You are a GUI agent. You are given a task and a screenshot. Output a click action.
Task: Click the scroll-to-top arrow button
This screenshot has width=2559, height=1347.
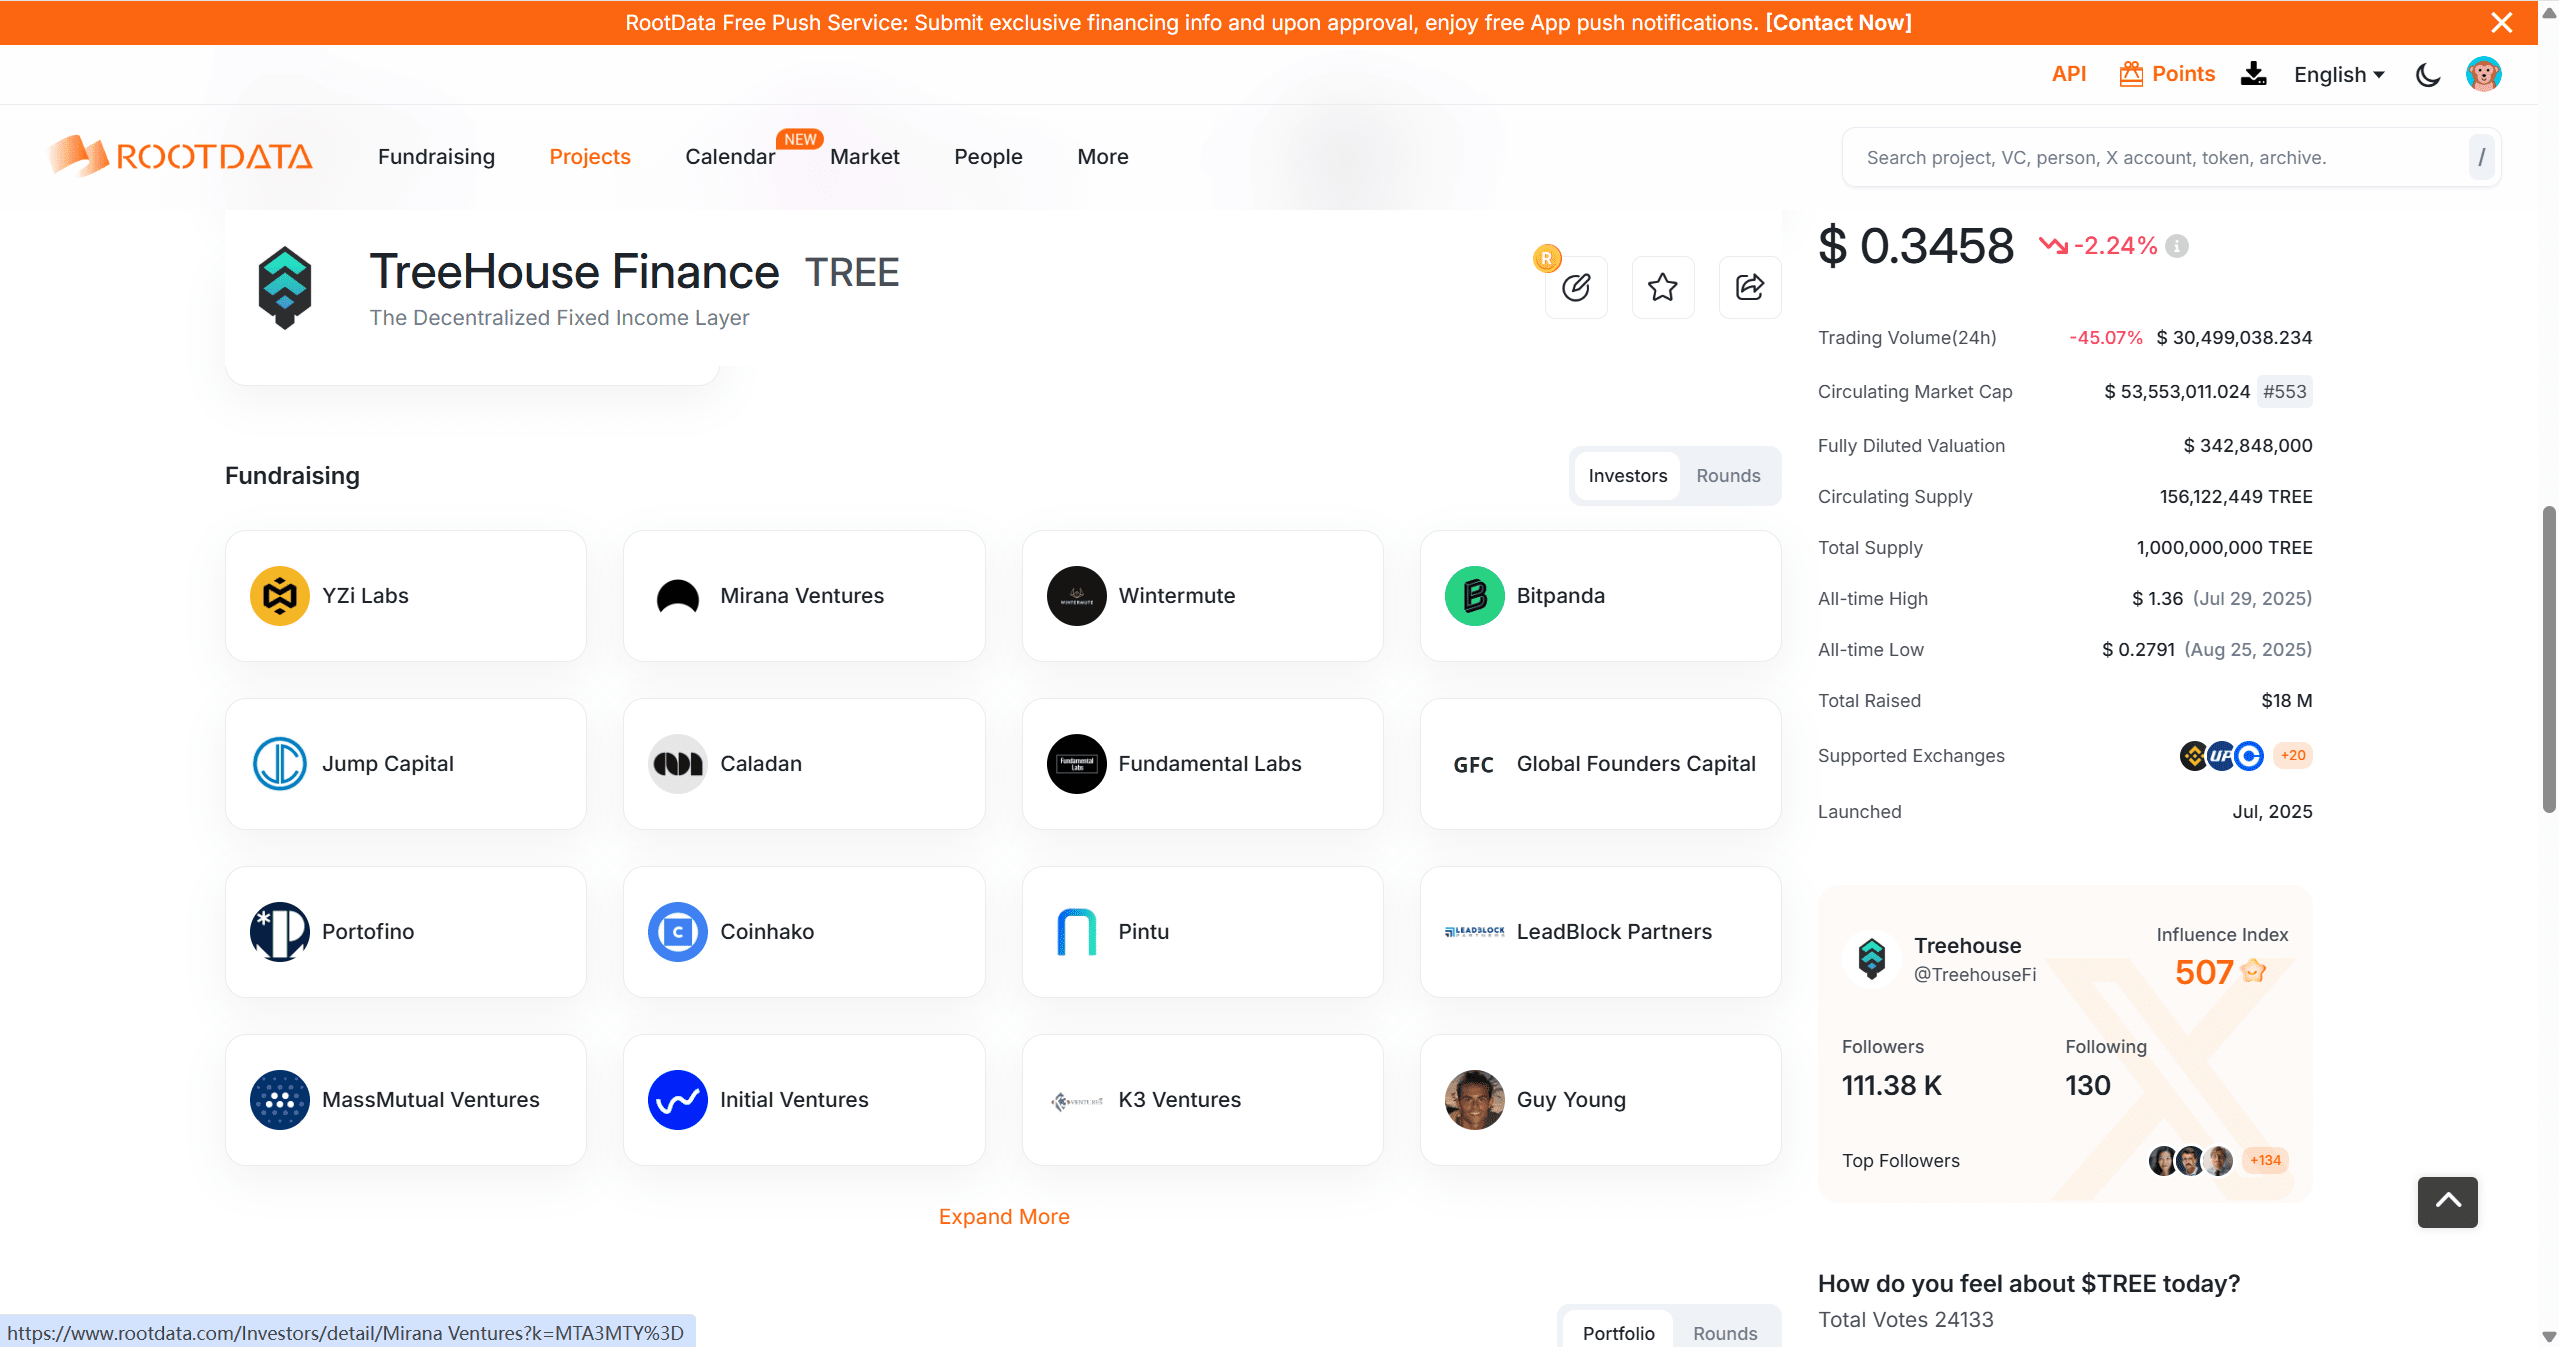[2447, 1202]
